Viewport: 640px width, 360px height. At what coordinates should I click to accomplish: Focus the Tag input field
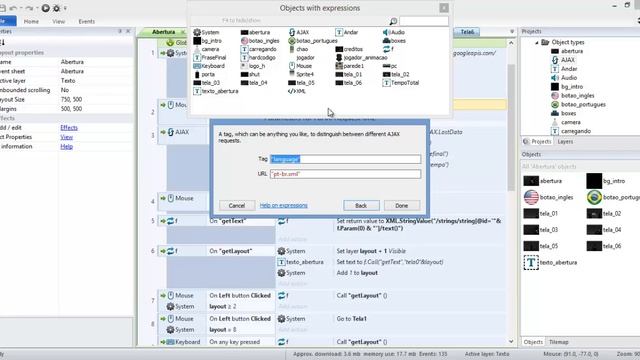(345, 159)
